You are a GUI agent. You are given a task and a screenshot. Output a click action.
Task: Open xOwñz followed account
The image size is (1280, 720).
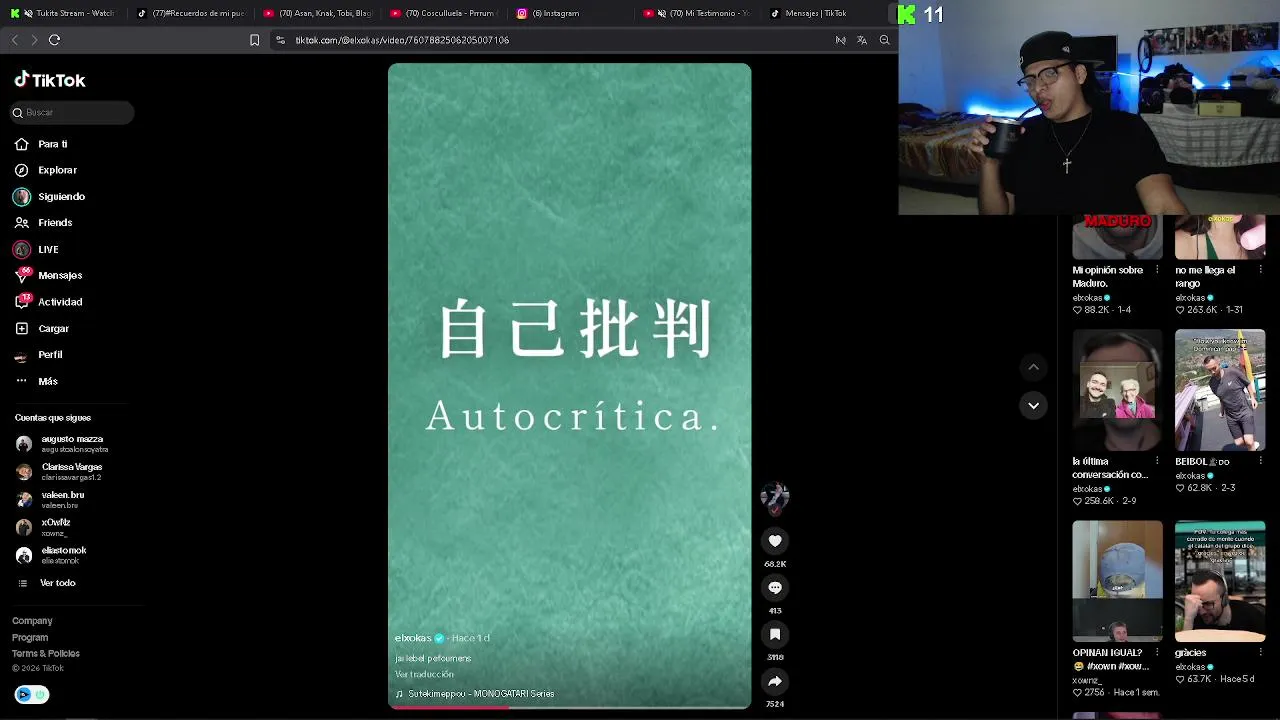coord(43,528)
